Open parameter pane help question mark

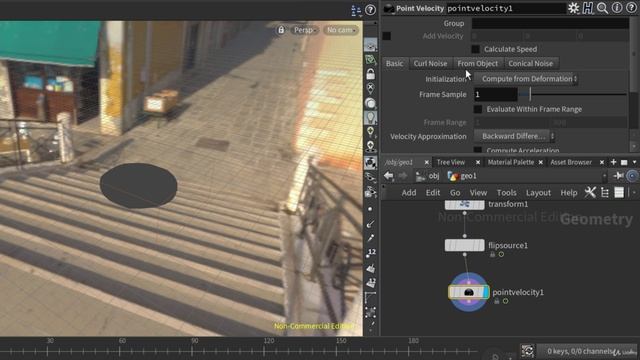point(631,8)
